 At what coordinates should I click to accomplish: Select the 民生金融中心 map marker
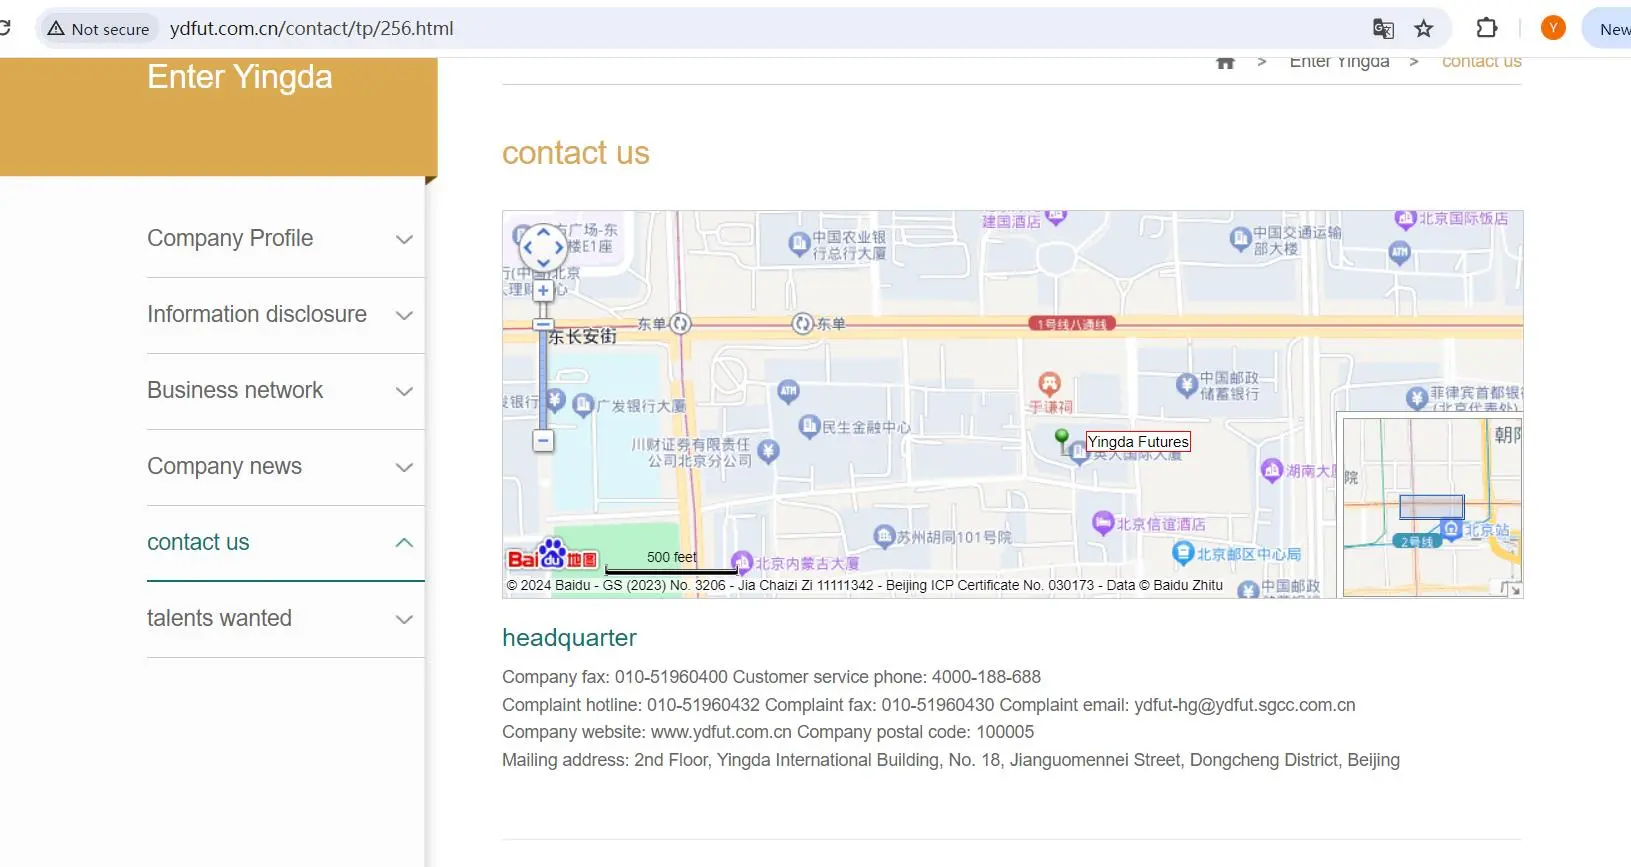tap(809, 427)
